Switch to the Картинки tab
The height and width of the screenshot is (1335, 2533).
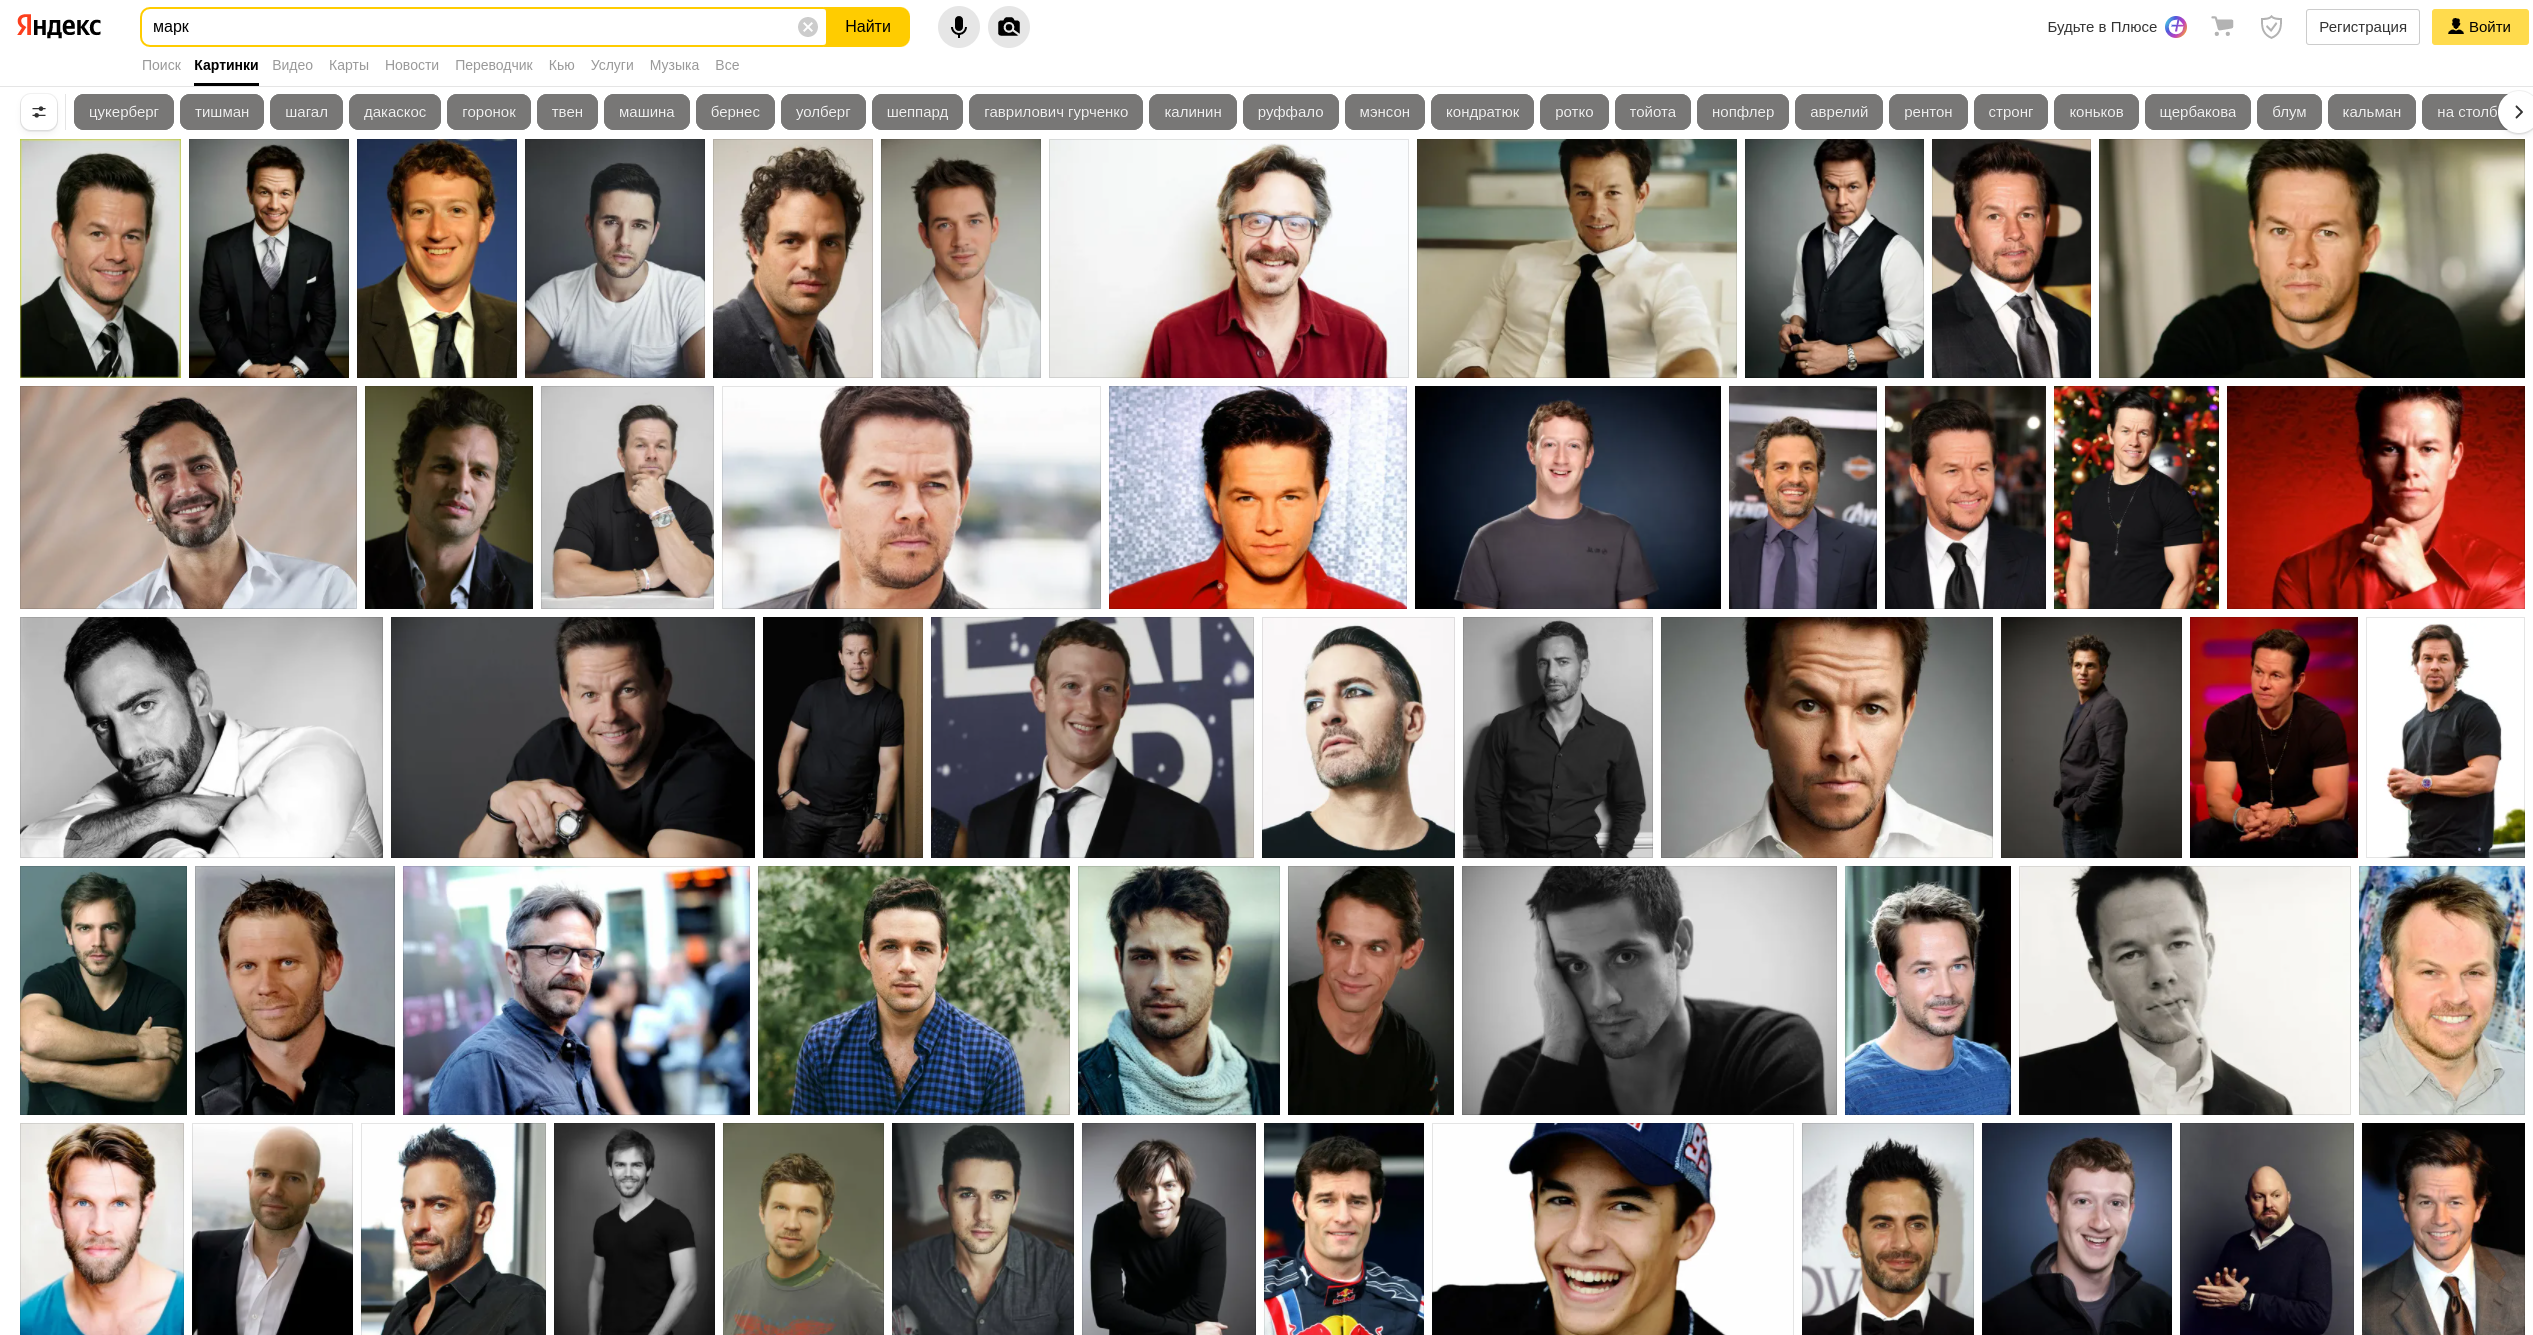pyautogui.click(x=226, y=65)
